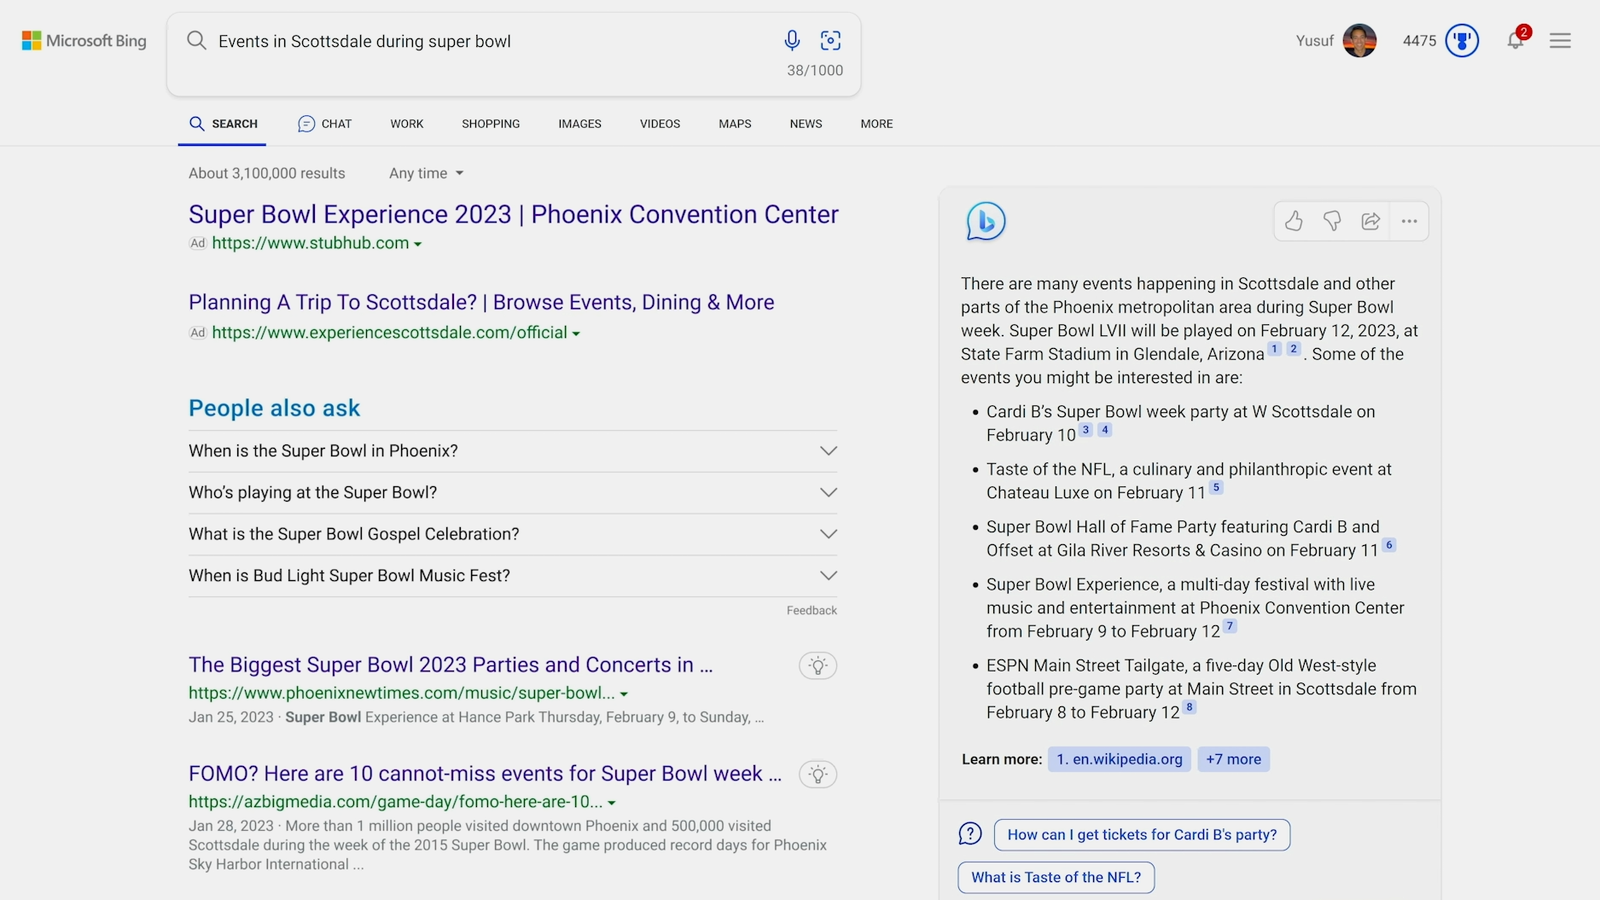Screen dimensions: 1600x900
Task: Click the search magnifier icon in search box
Action: coord(197,40)
